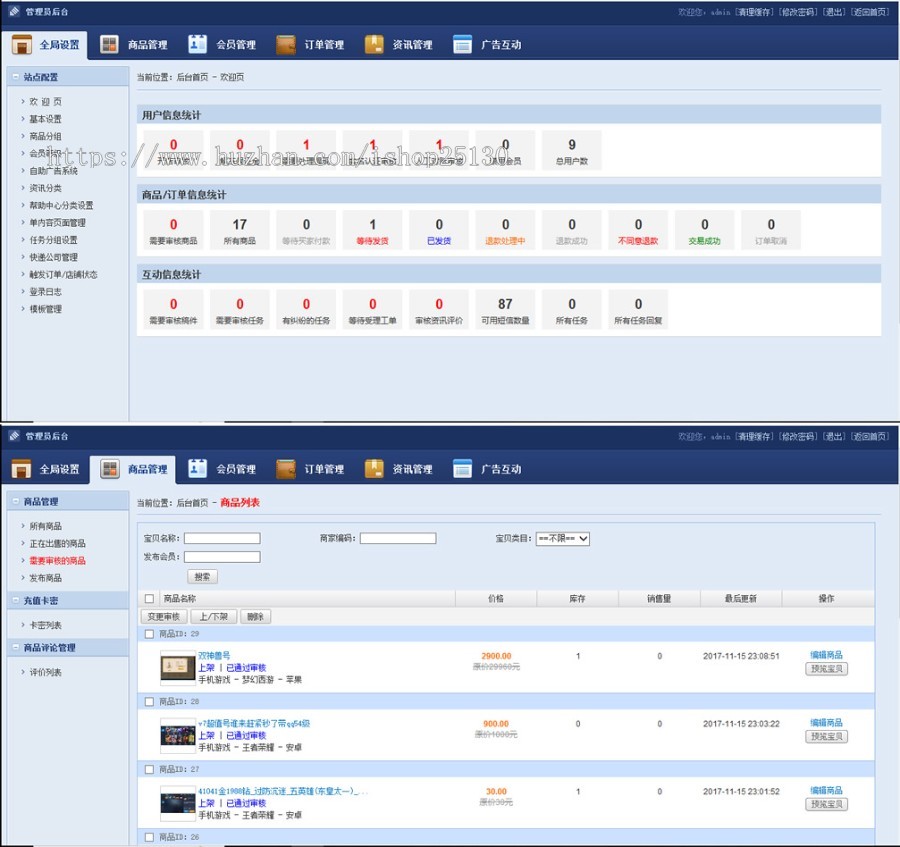Image resolution: width=900 pixels, height=847 pixels.
Task: Click the 变更审核 button
Action: (x=164, y=616)
